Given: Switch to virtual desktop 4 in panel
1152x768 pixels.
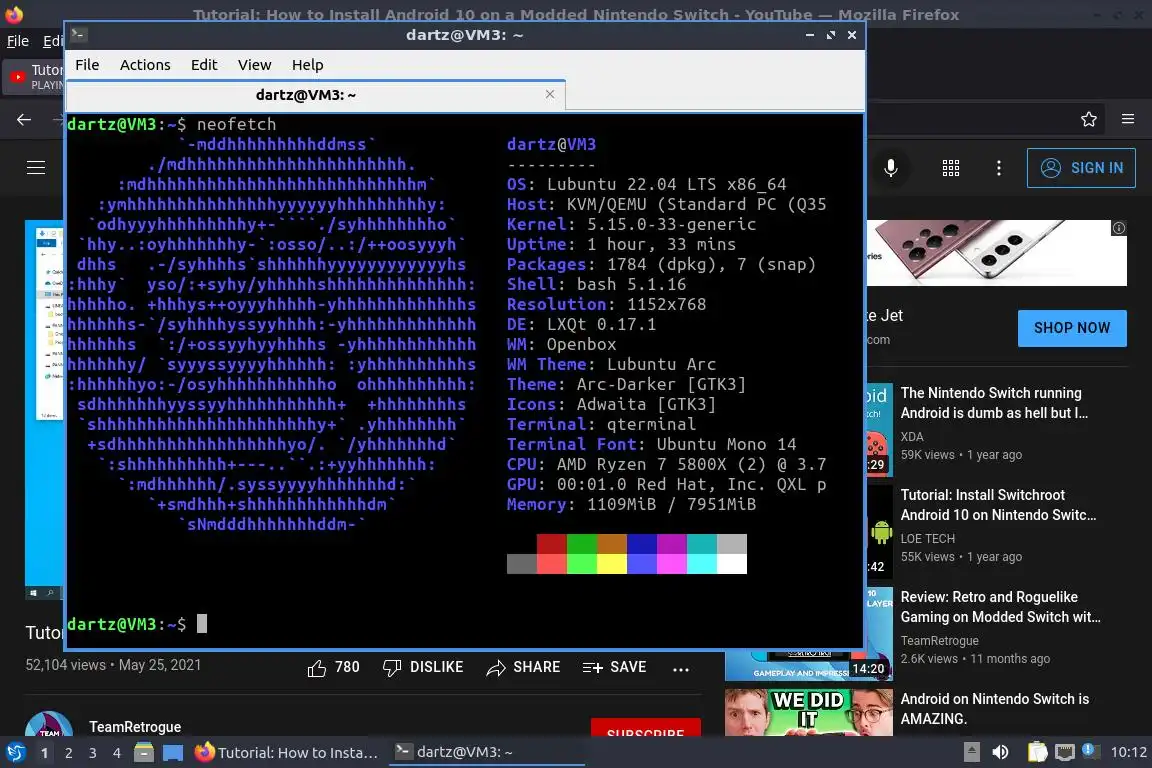Looking at the screenshot, I should tap(117, 753).
